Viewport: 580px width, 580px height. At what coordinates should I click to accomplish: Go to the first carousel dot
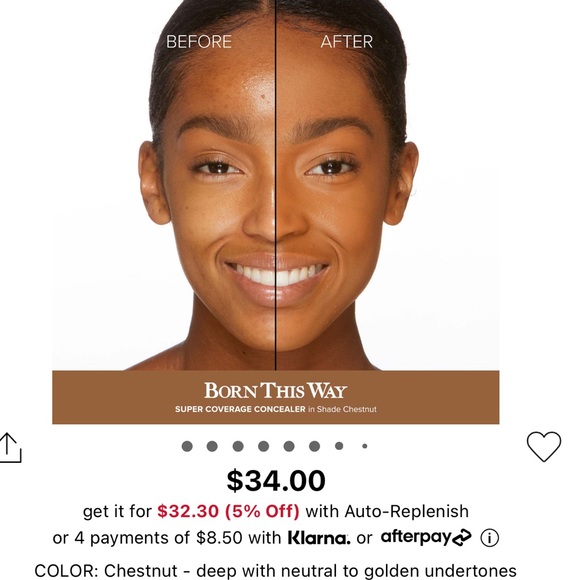click(187, 446)
